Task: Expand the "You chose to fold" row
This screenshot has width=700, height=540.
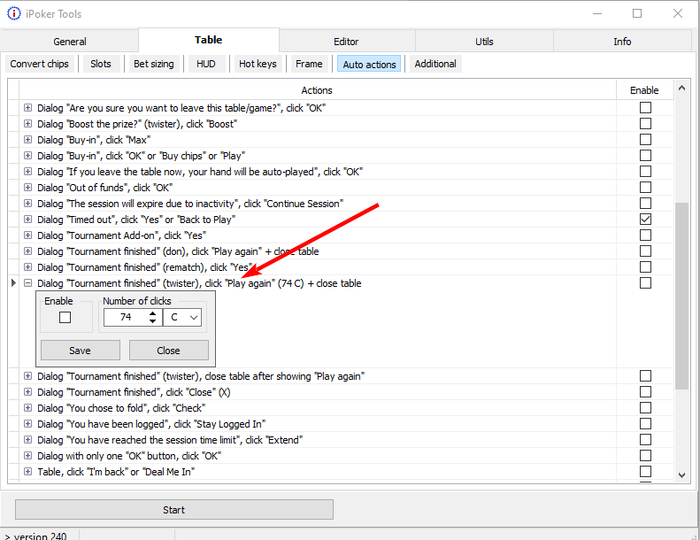Action: 28,408
